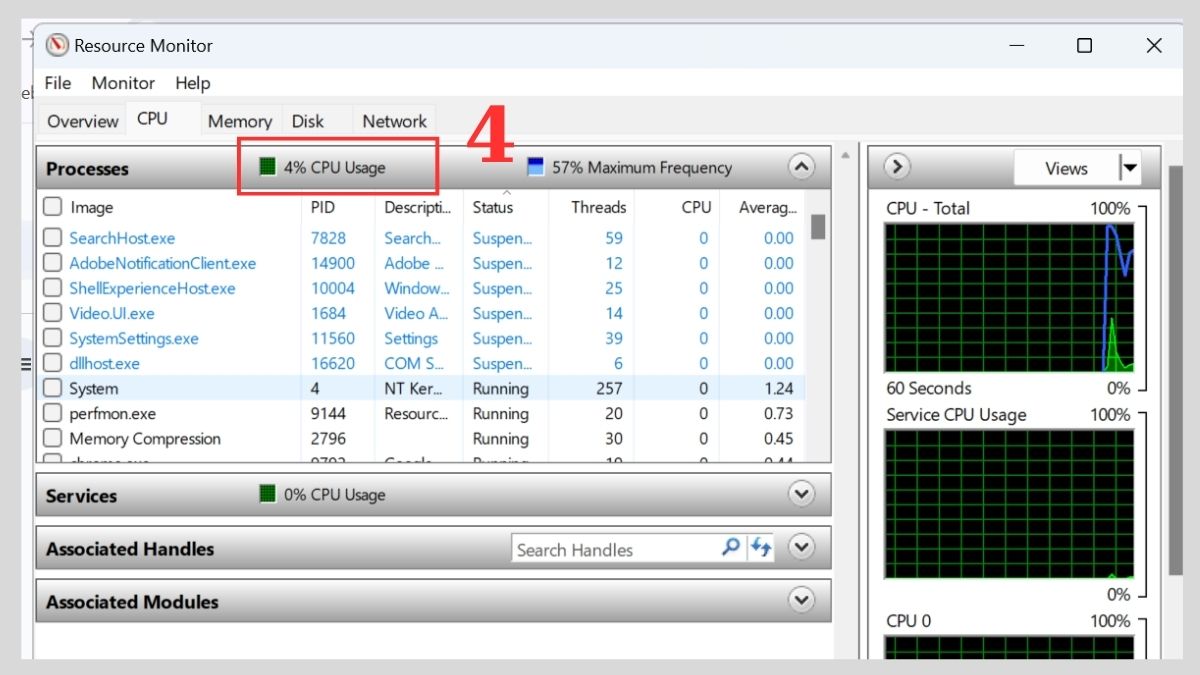Image resolution: width=1200 pixels, height=675 pixels.
Task: Open the Monitor menu
Action: 122,83
